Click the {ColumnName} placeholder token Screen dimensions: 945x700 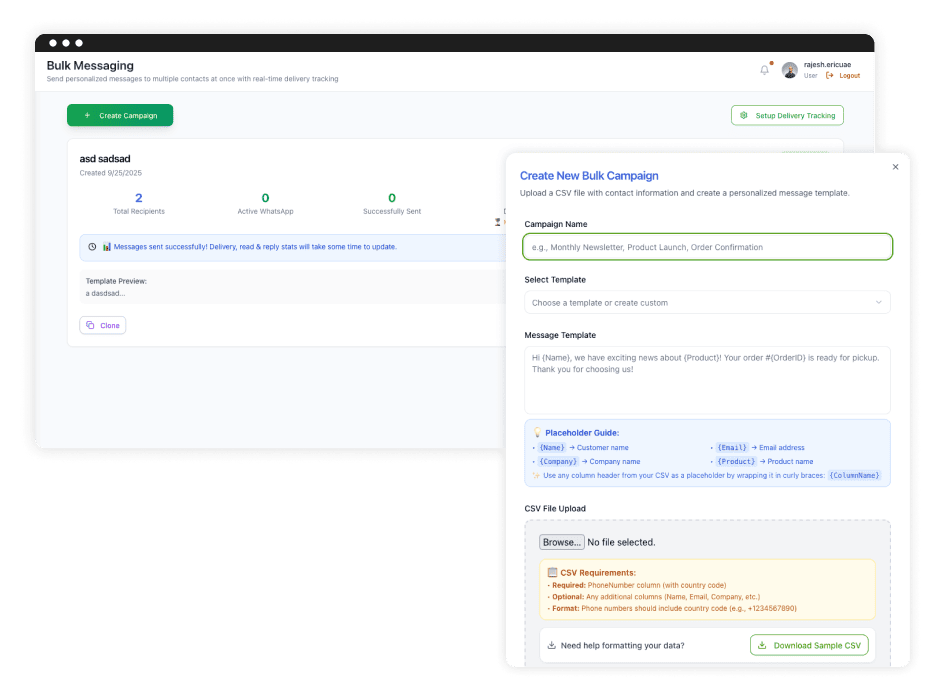(853, 475)
